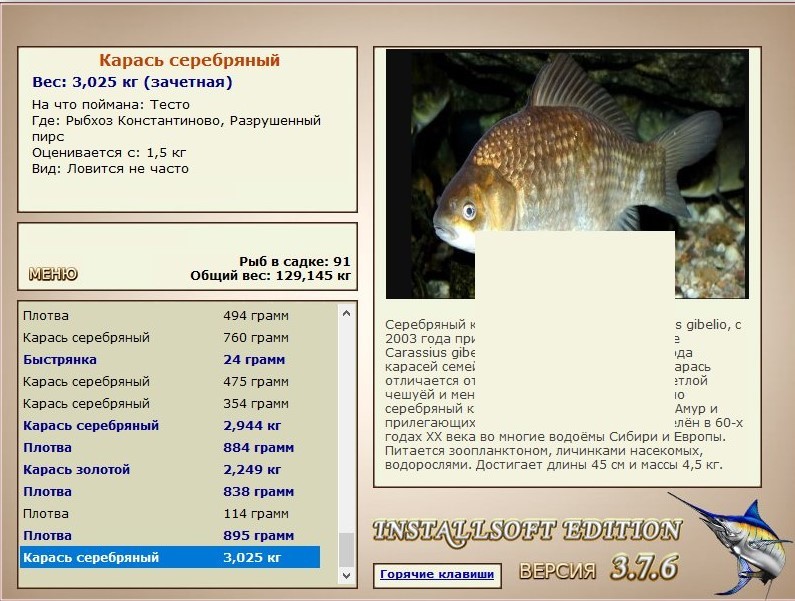Click the Рыб в садке: 91 text
Image resolution: width=795 pixels, height=601 pixels.
click(295, 262)
